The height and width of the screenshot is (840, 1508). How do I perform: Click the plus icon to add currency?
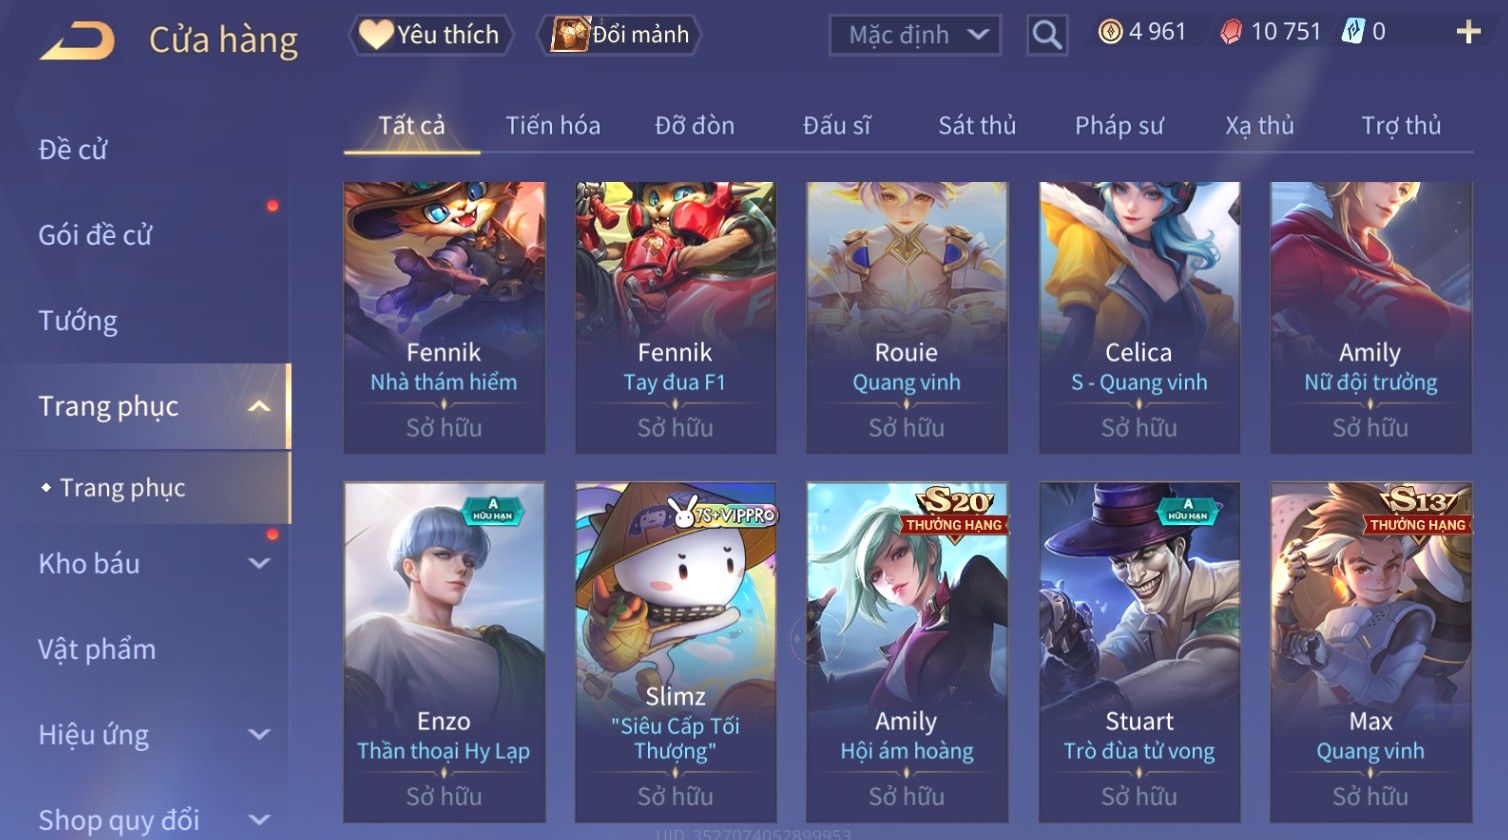[x=1468, y=32]
